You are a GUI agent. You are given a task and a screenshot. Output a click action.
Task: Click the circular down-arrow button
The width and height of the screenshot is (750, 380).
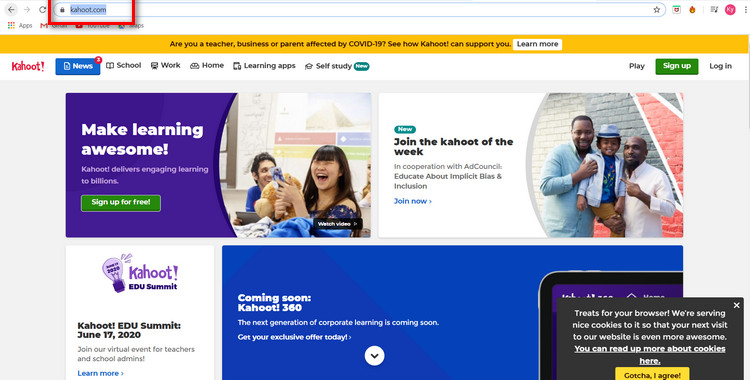click(x=375, y=356)
